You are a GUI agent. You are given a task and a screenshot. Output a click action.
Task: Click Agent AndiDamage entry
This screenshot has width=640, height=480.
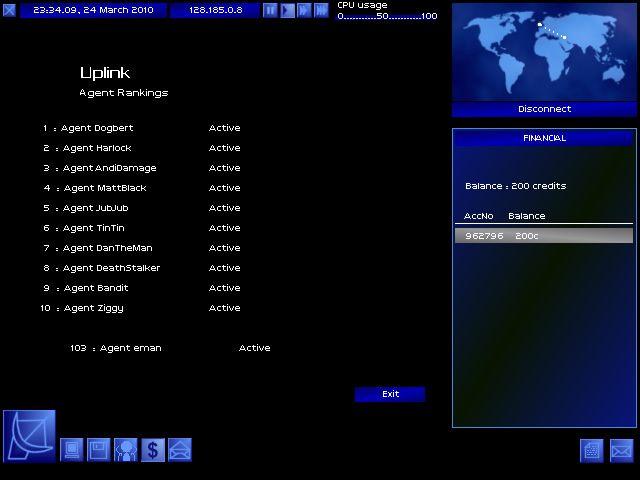[109, 168]
